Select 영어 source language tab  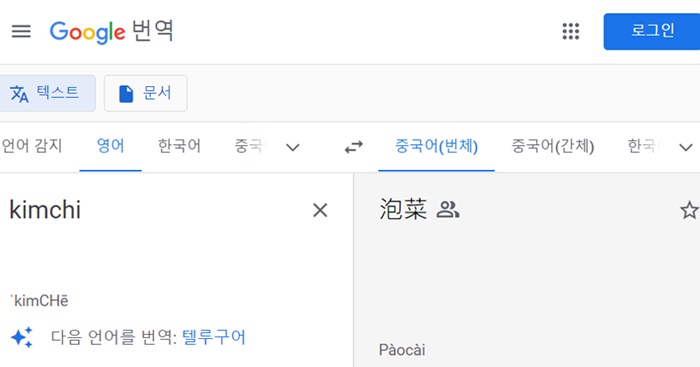pos(110,146)
